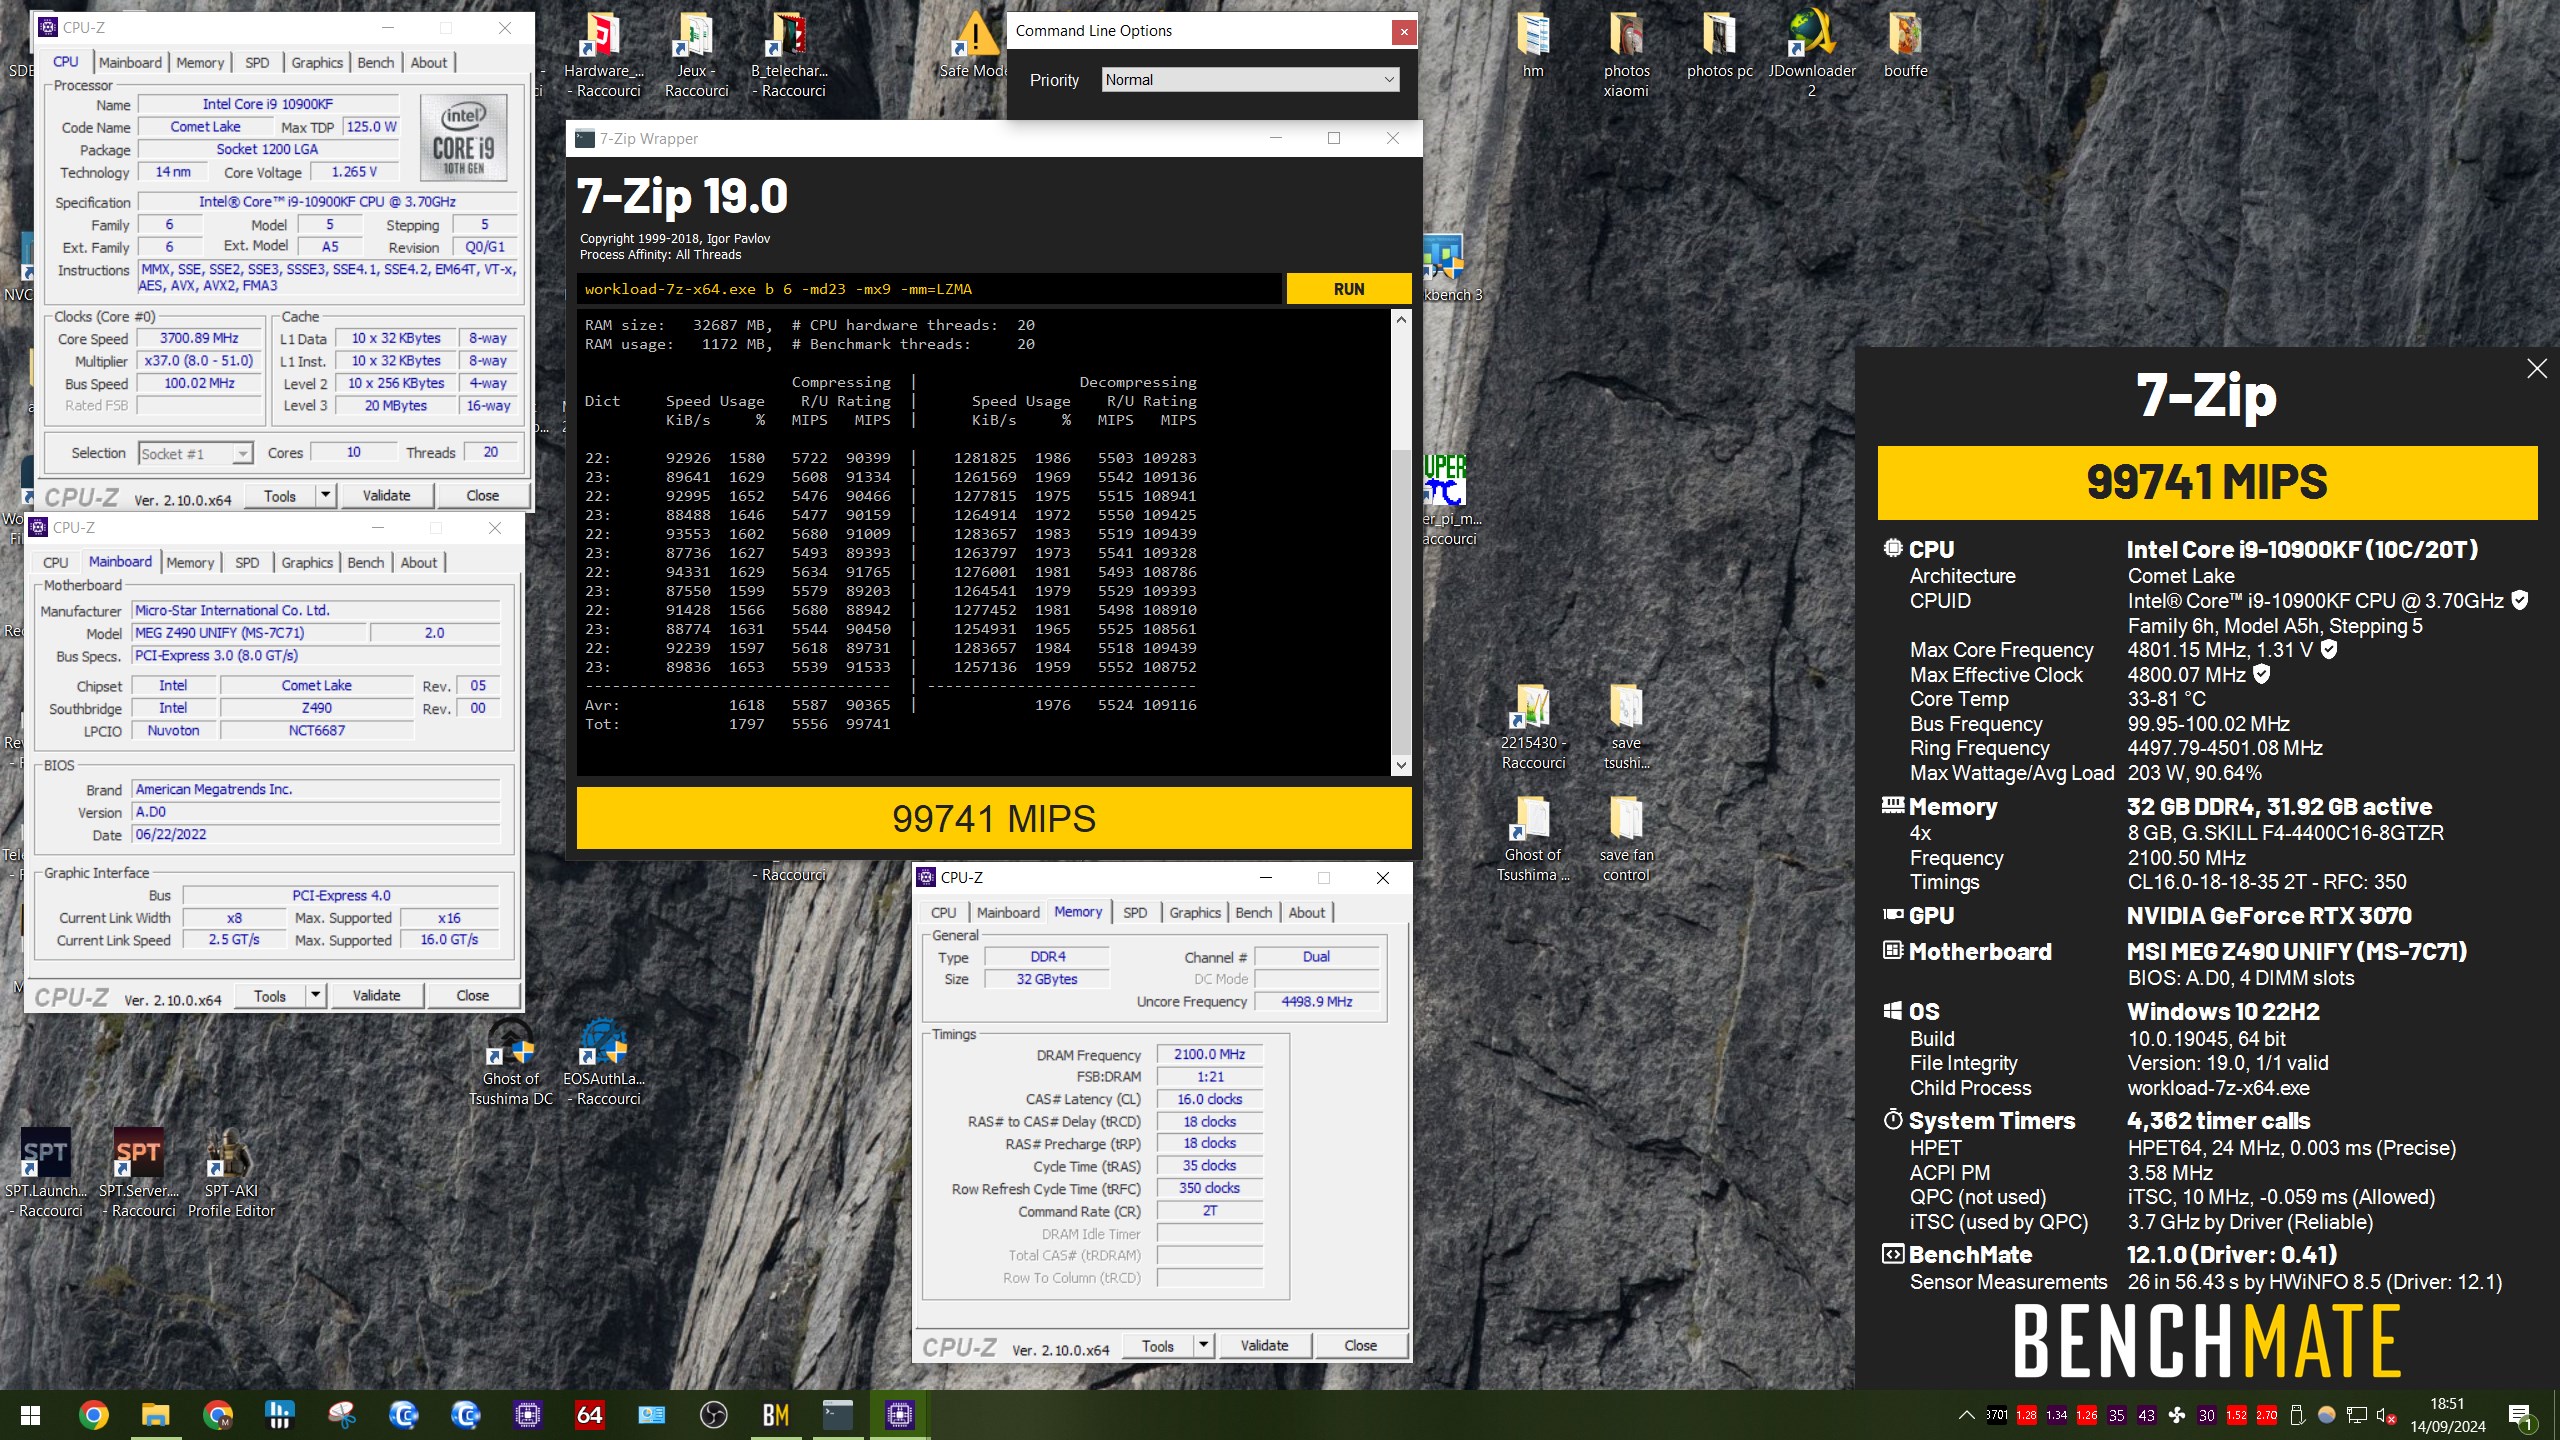
Task: Click Close button in Memory CPU-Z window
Action: (1360, 1345)
